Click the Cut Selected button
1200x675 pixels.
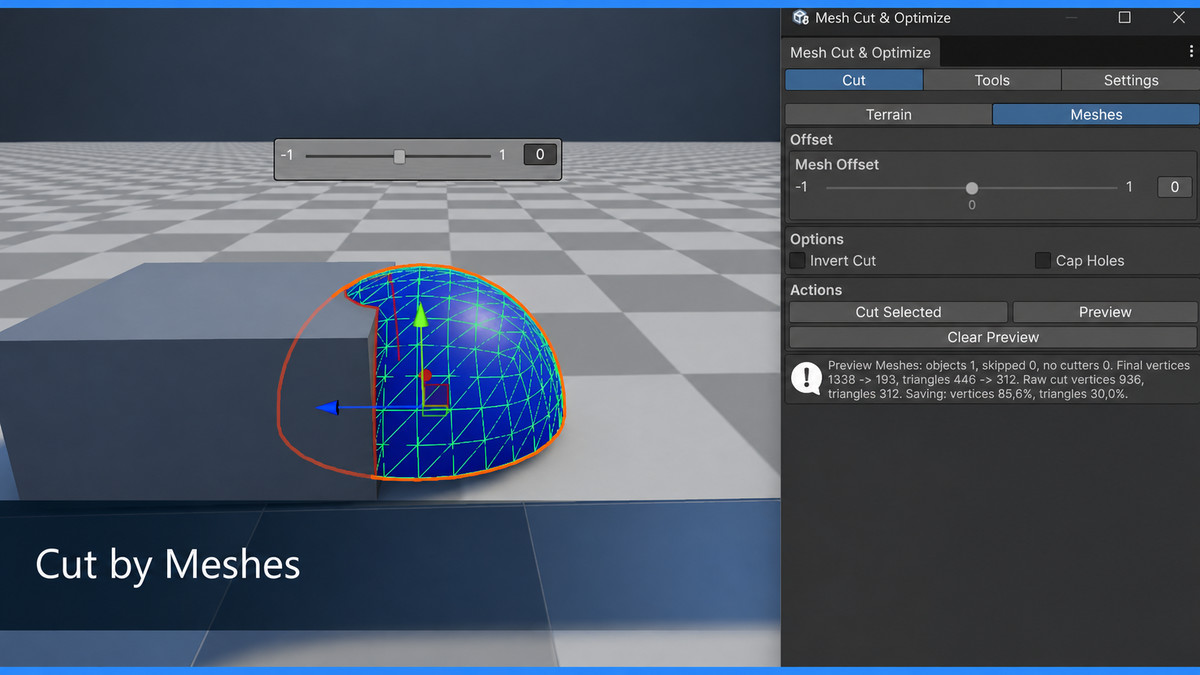click(898, 312)
